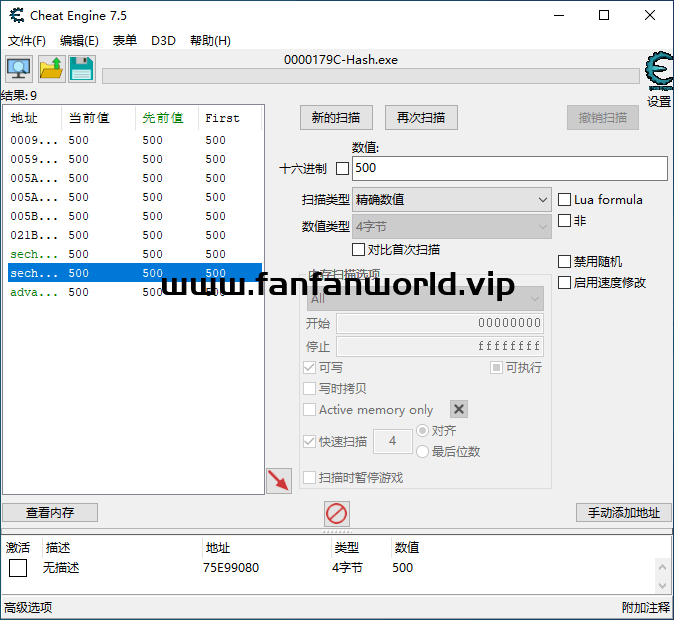The height and width of the screenshot is (620, 674).
Task: Toggle the 非 (not) checkbox
Action: (x=564, y=221)
